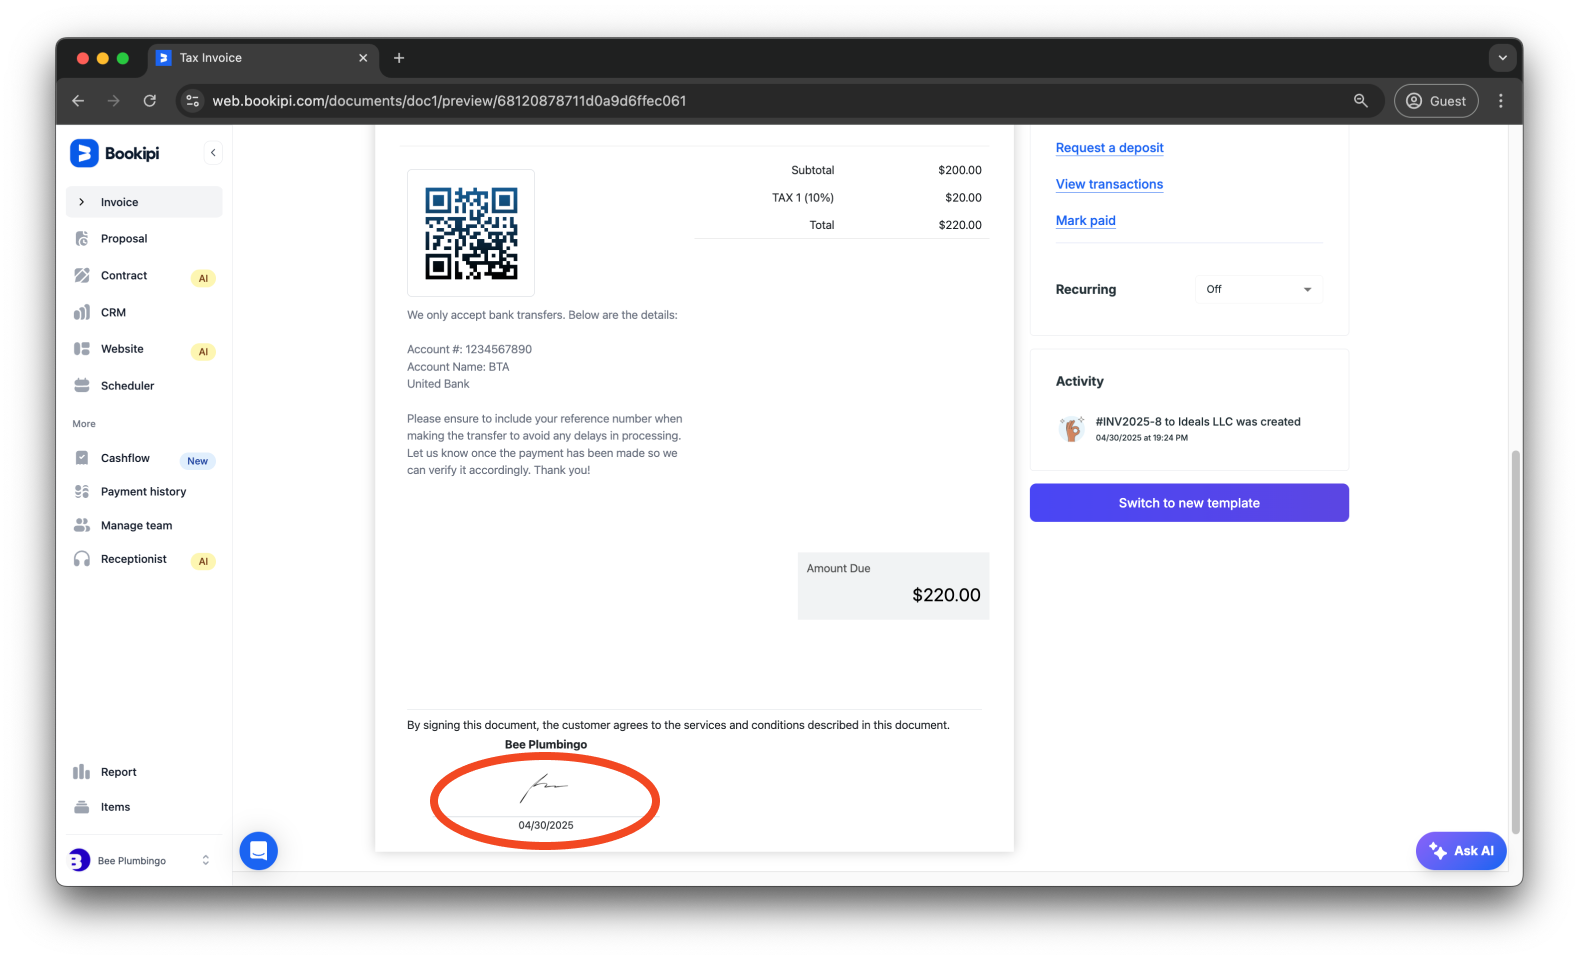The height and width of the screenshot is (960, 1579).
Task: Open the tab search dropdown arrow
Action: click(x=1502, y=58)
